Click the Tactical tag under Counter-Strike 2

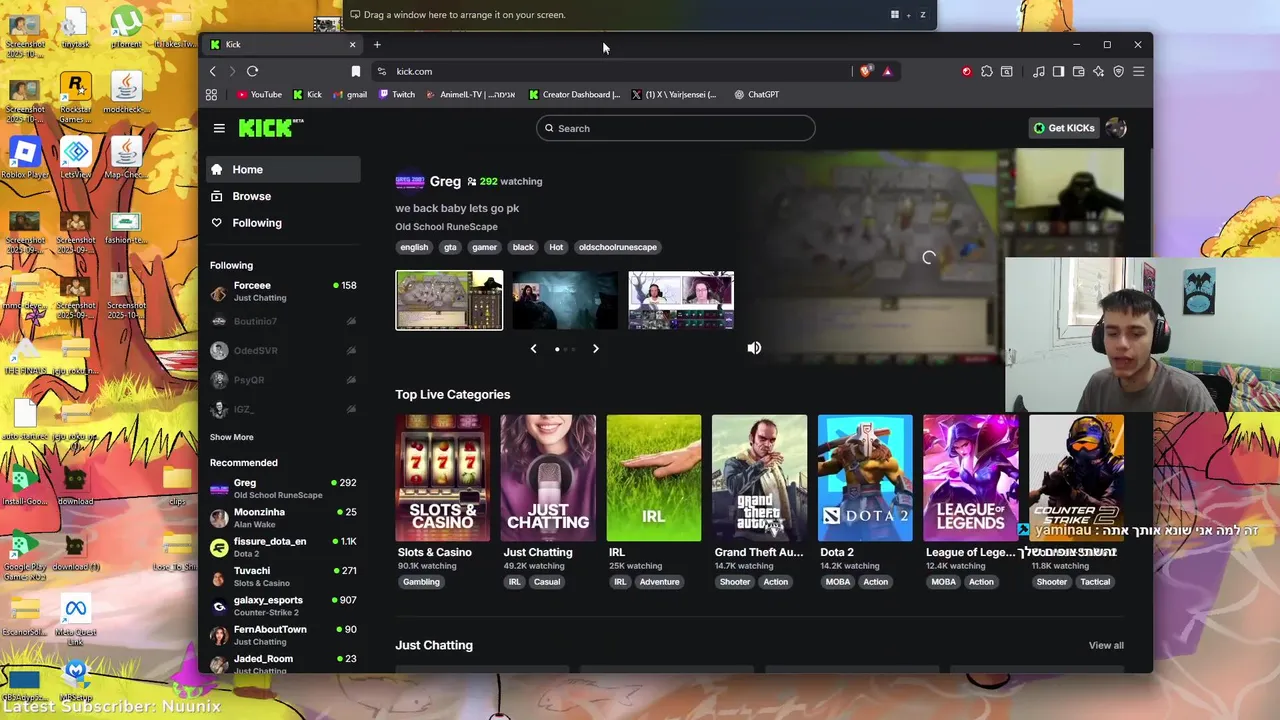coord(1095,582)
